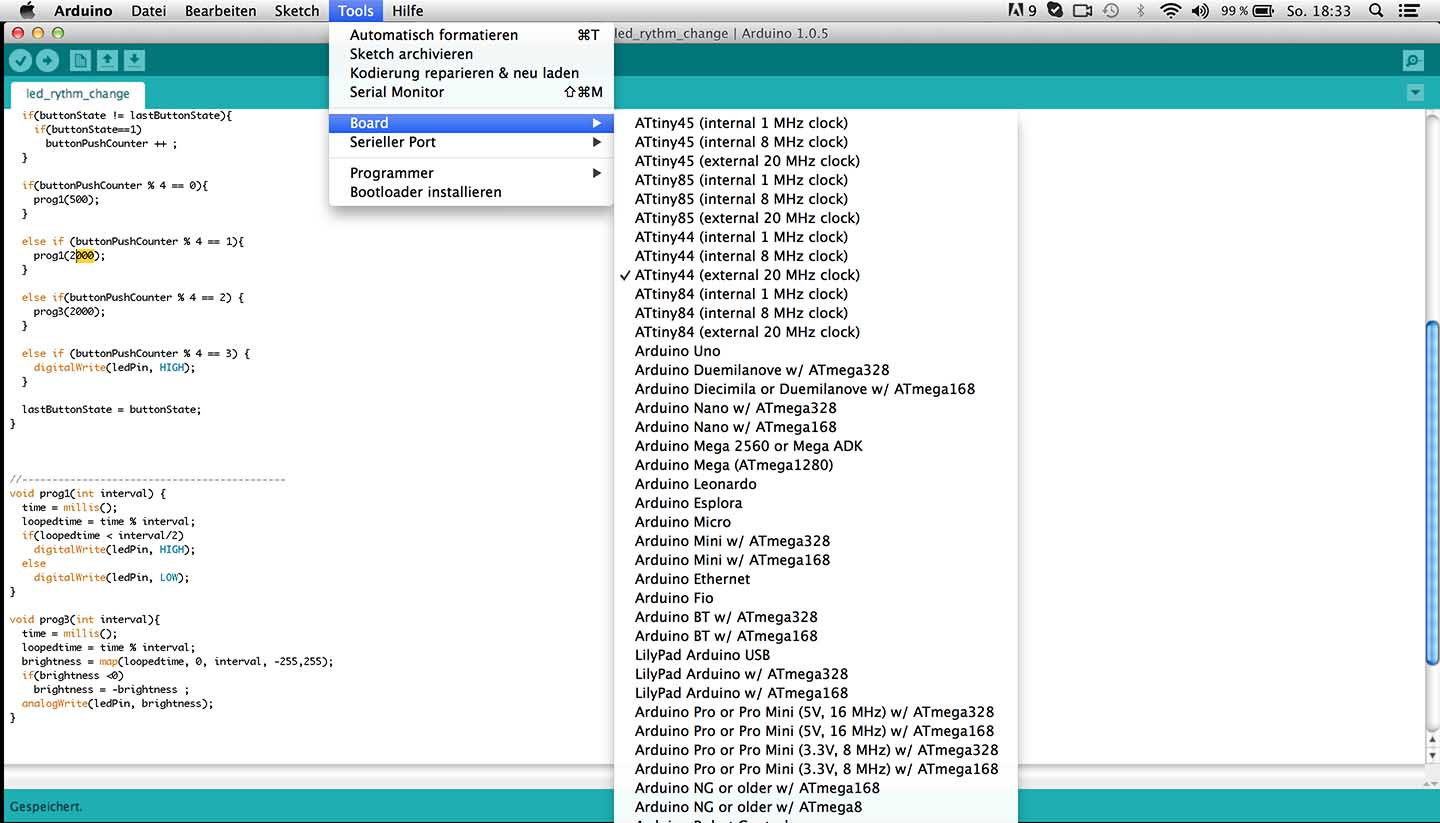
Task: Open the Notification Center list icon
Action: (1409, 11)
